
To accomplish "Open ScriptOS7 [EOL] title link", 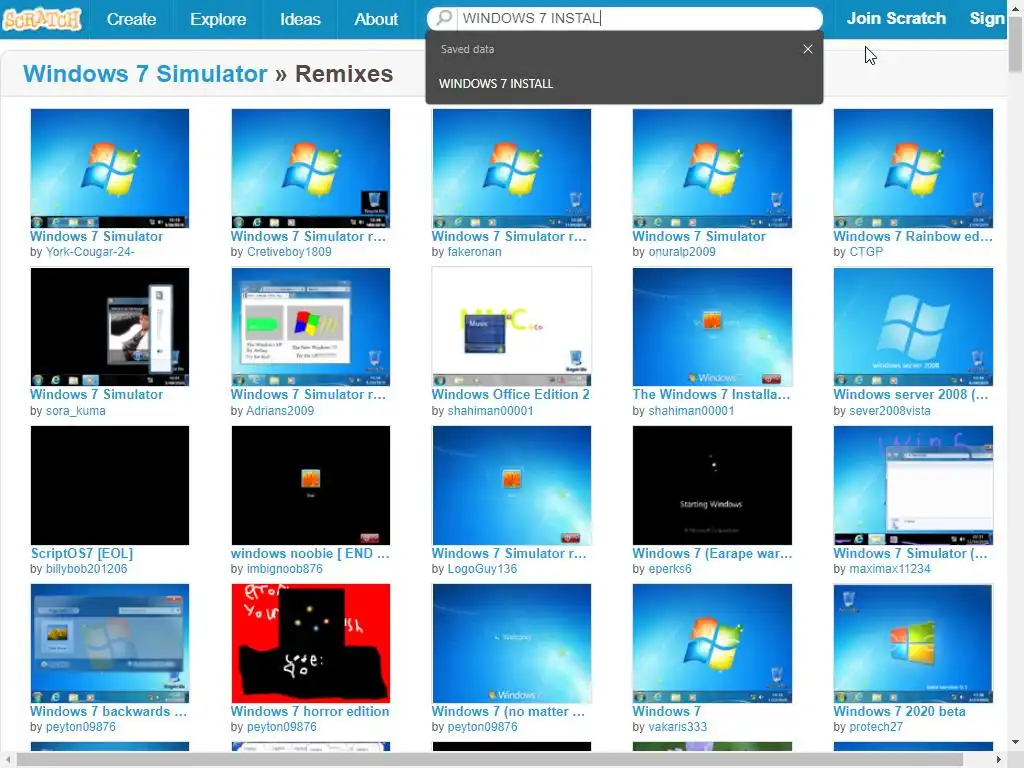I will (x=82, y=553).
